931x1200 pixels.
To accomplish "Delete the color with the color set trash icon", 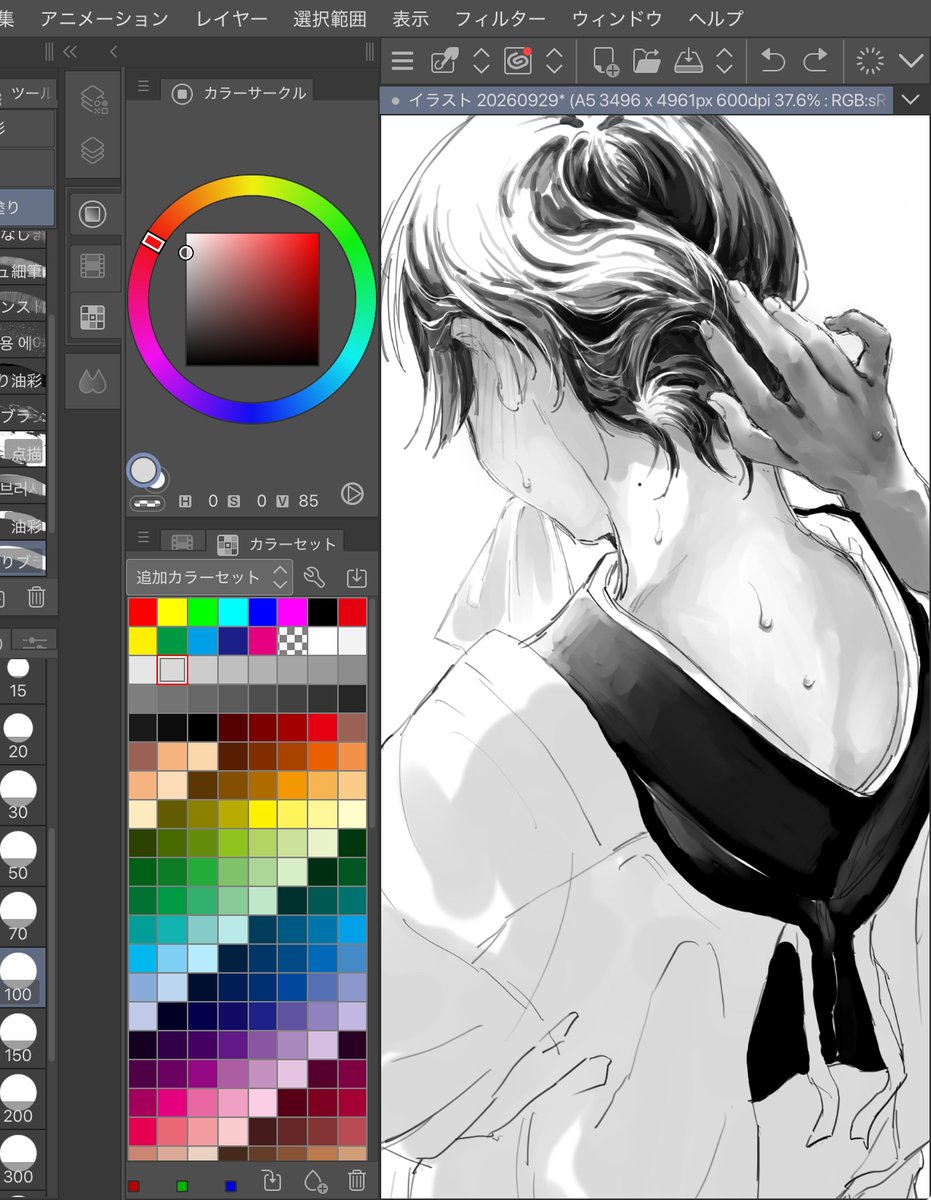I will pos(357,1181).
